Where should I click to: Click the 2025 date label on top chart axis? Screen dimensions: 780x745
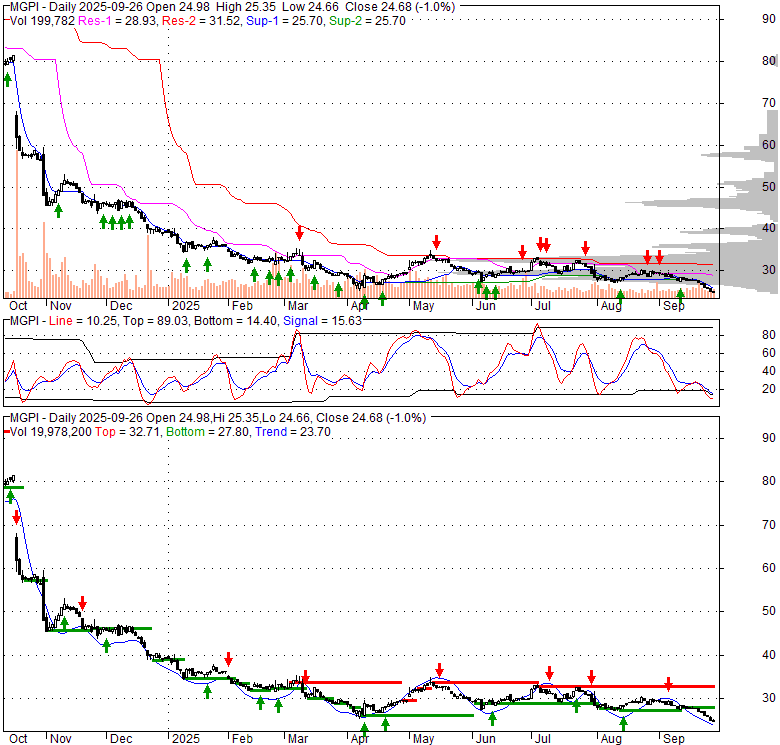coord(186,306)
